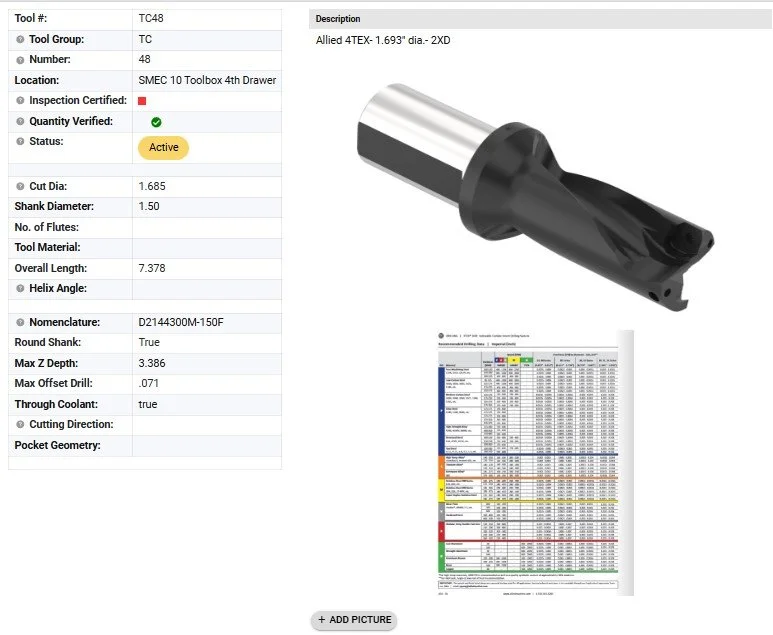
Task: Click Max Z Depth value 3.386
Action: coord(152,363)
